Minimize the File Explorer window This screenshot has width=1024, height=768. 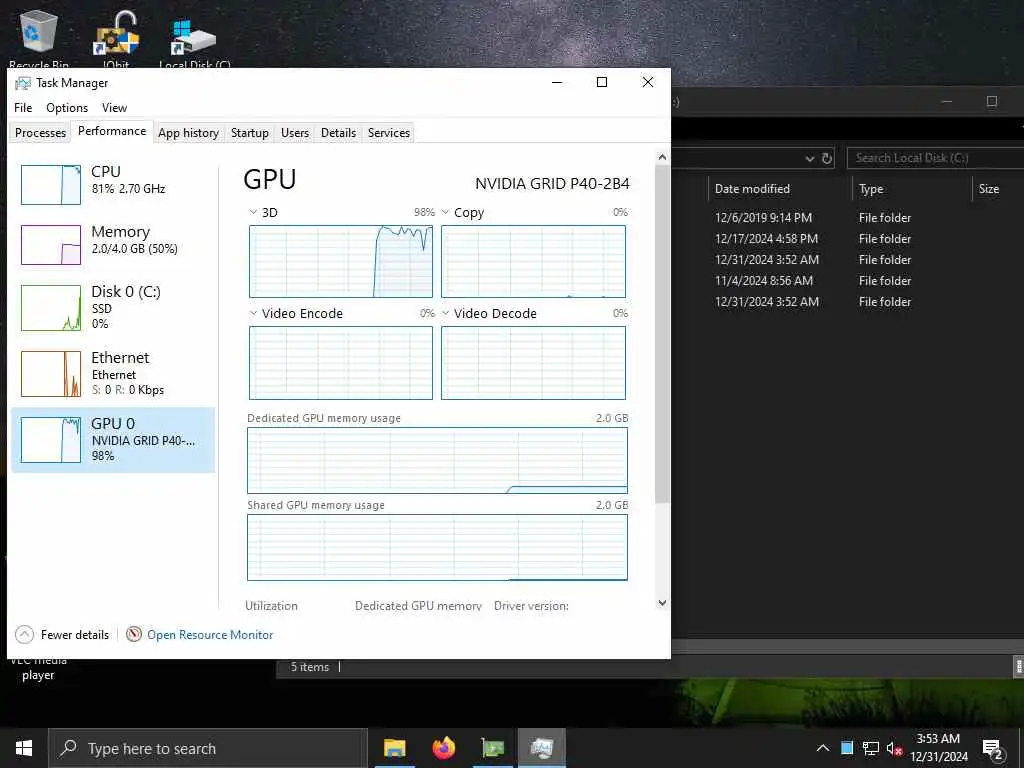coord(947,101)
